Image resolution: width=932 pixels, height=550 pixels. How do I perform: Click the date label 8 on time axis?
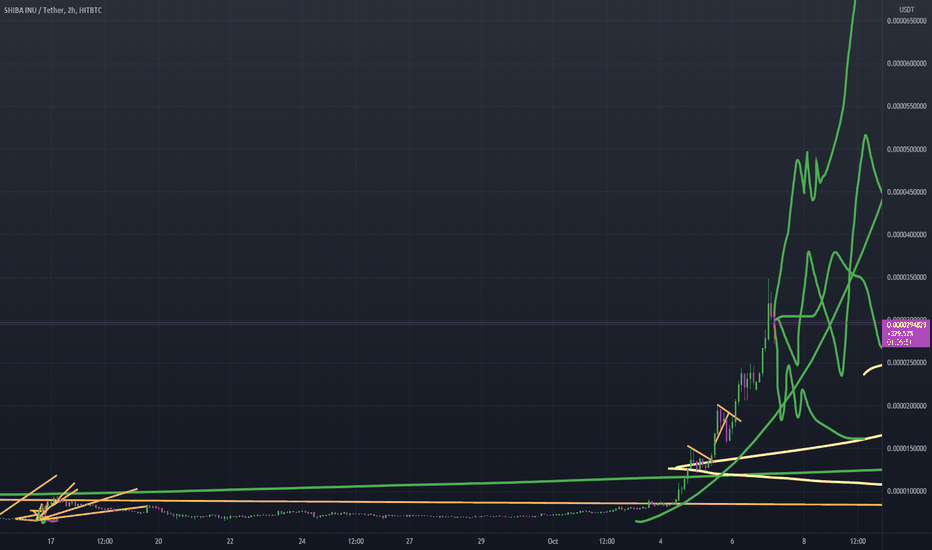pos(804,541)
